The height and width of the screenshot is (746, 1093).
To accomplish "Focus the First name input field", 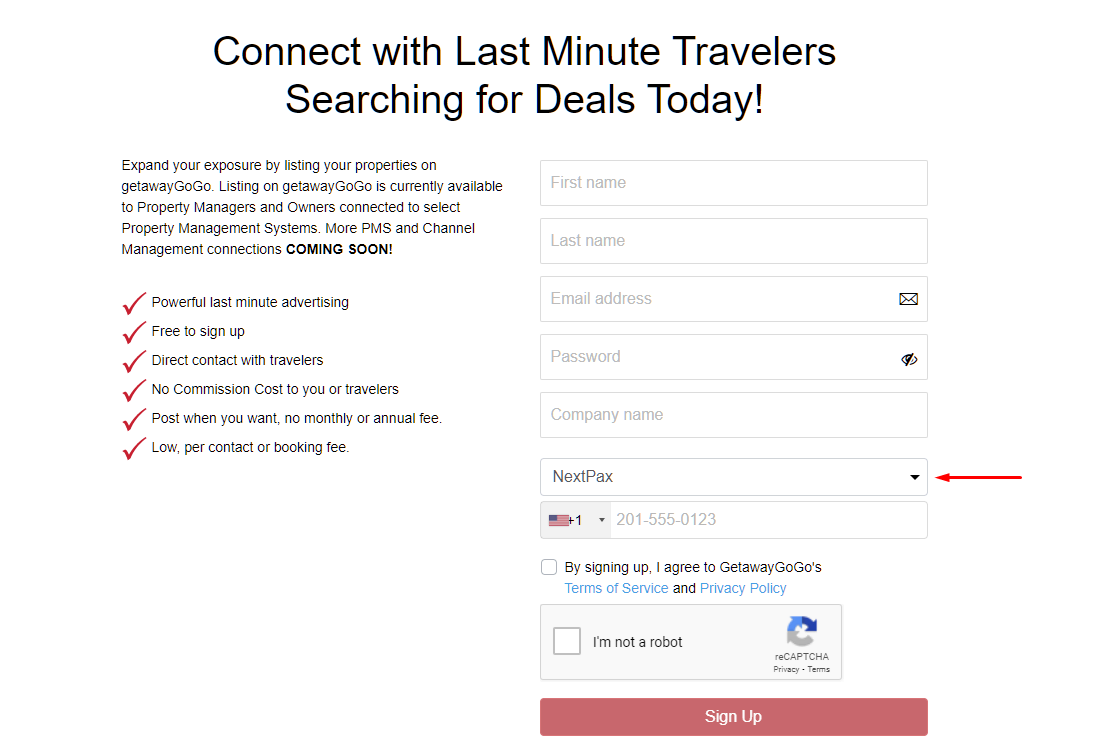I will pyautogui.click(x=733, y=183).
